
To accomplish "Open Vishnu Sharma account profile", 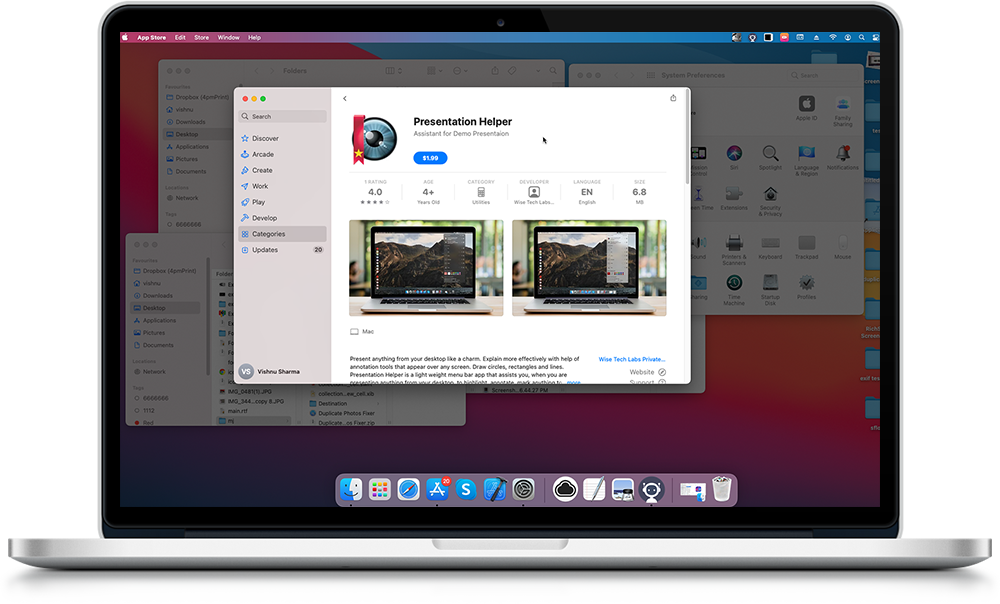I will 270,371.
